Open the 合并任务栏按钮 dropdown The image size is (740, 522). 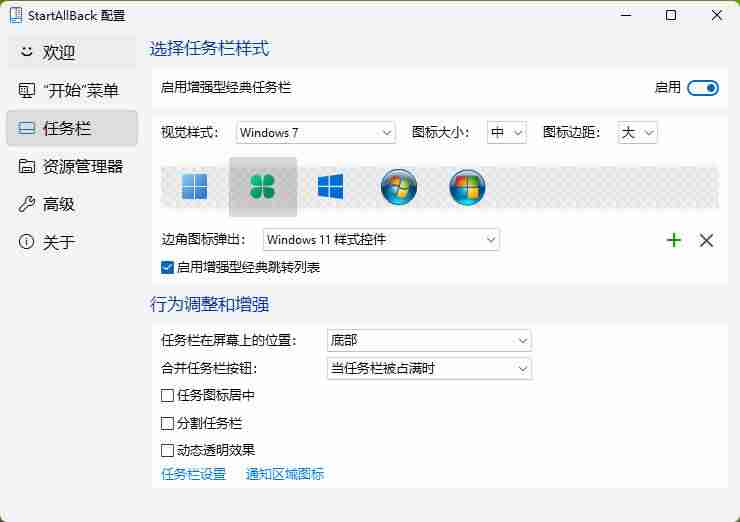[429, 368]
